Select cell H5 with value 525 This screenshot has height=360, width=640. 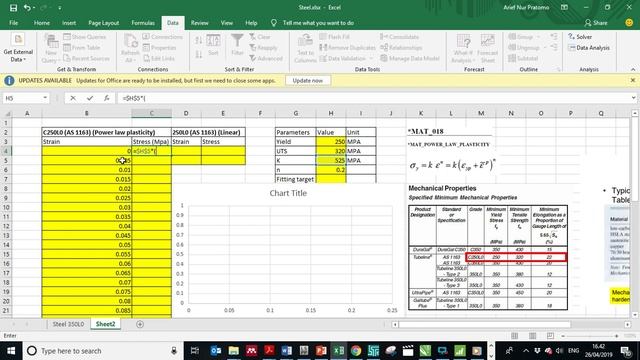click(331, 160)
